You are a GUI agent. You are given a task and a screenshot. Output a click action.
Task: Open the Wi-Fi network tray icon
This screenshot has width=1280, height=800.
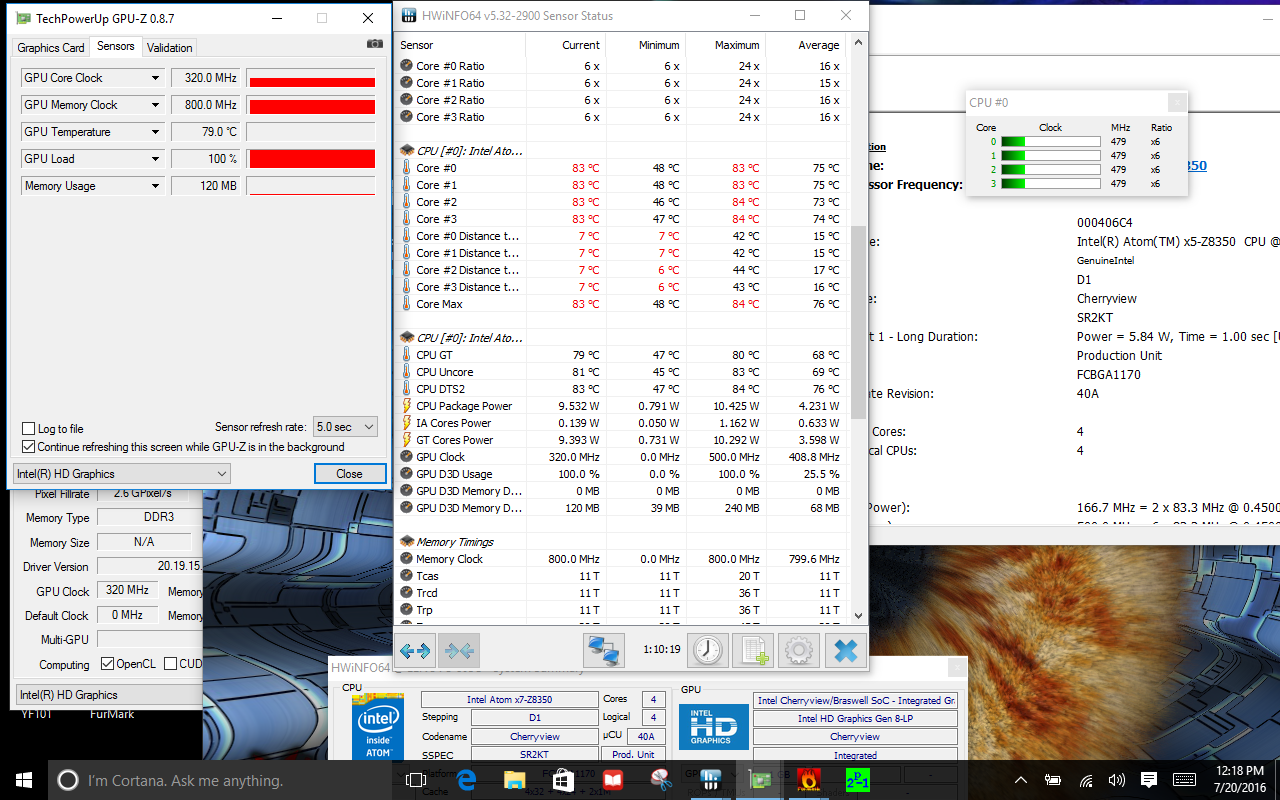(1086, 780)
